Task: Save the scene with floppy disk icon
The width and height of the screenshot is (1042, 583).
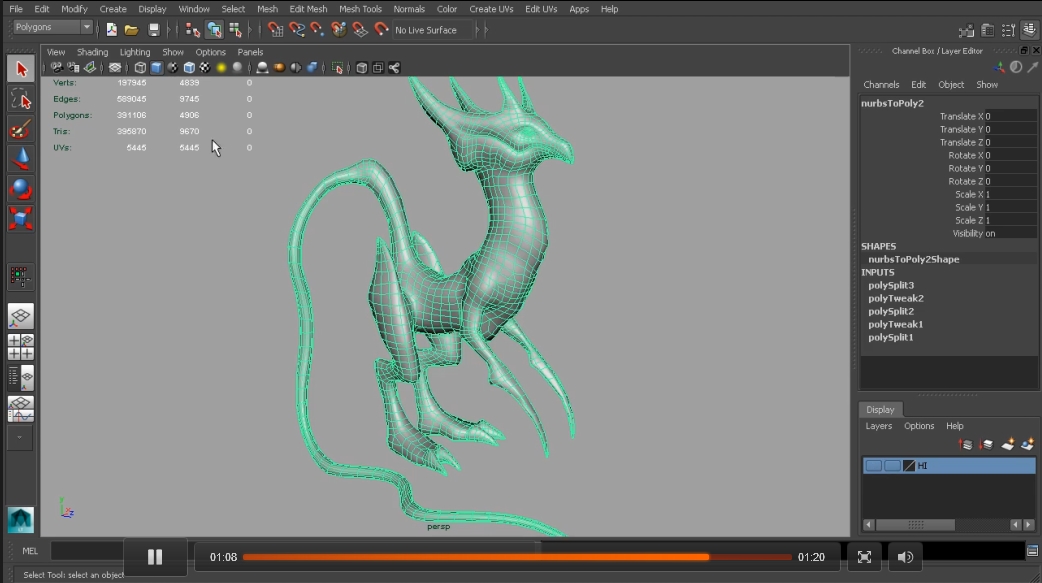Action: click(x=154, y=29)
